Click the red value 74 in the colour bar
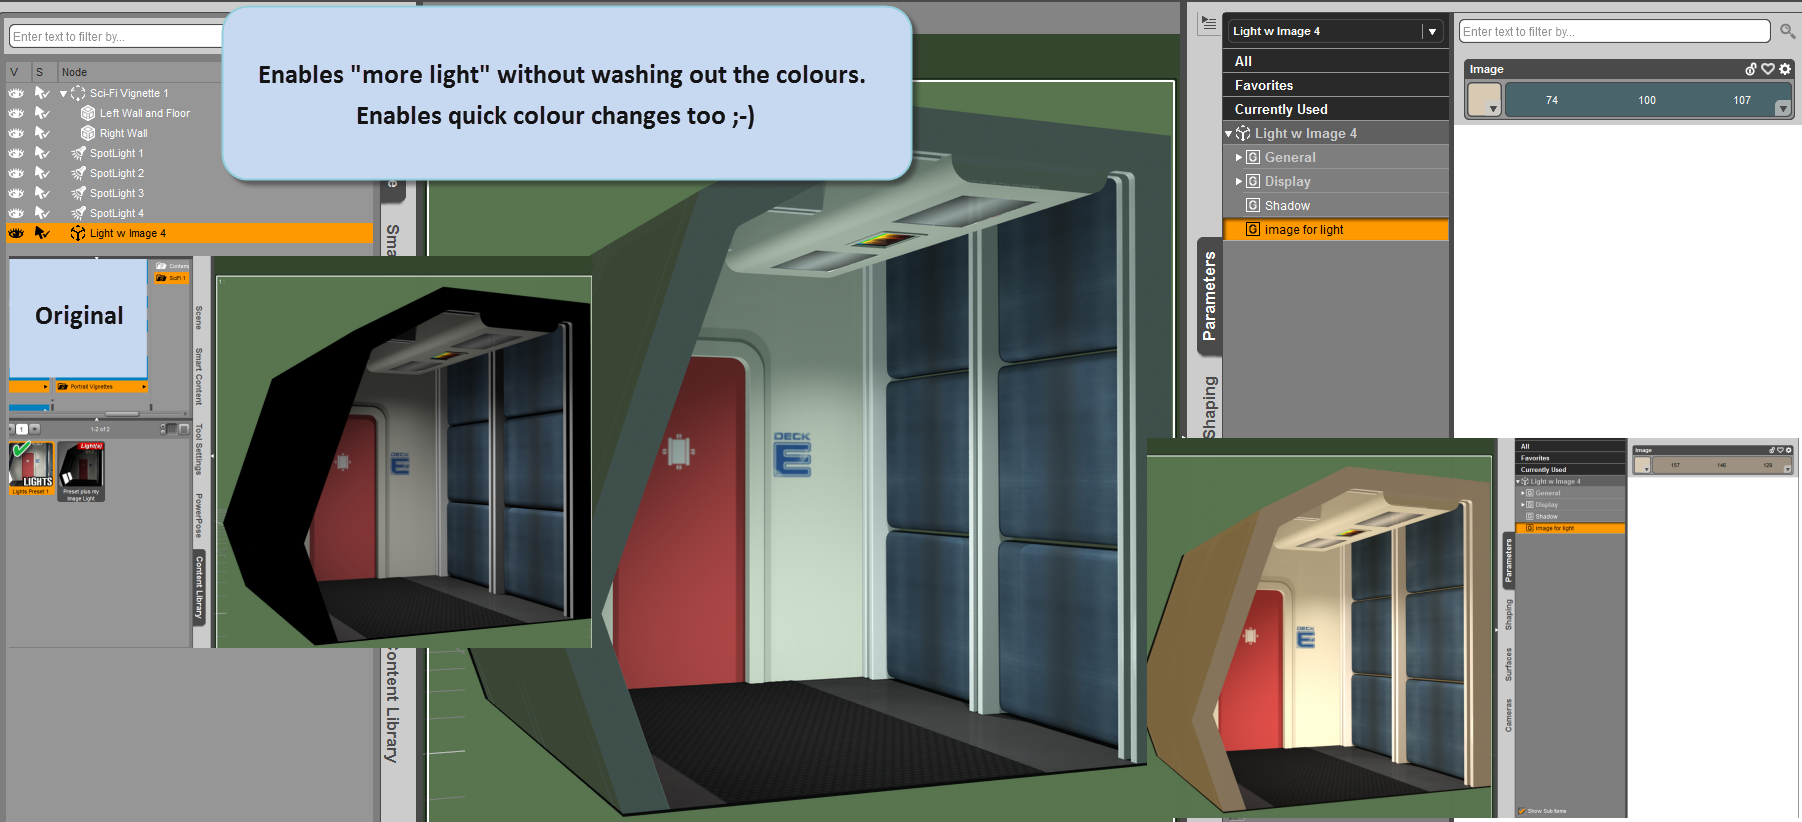 [x=1551, y=100]
